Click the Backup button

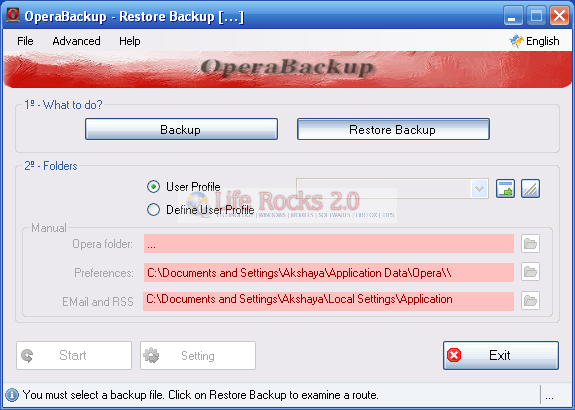(x=181, y=129)
